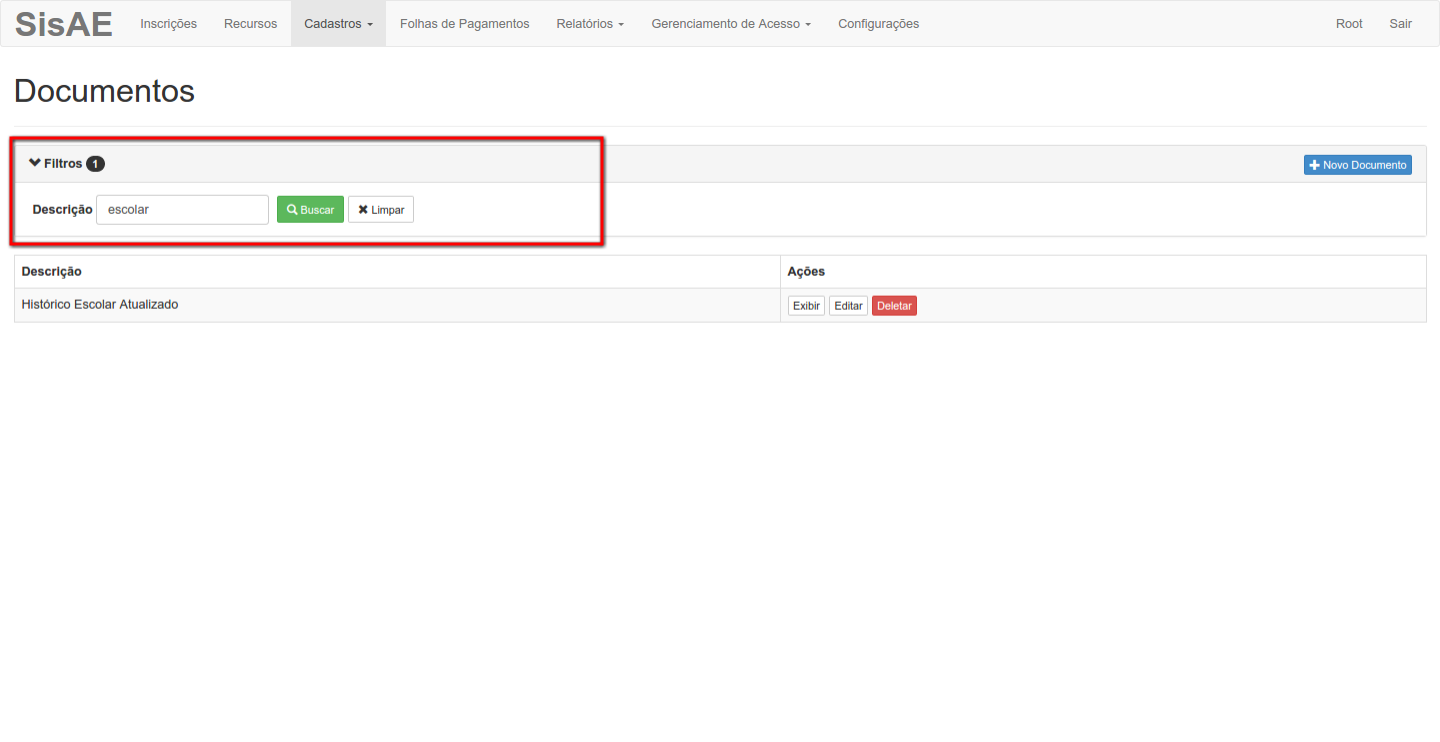The image size is (1440, 742).
Task: Click the Novo Documento button
Action: 1357,165
